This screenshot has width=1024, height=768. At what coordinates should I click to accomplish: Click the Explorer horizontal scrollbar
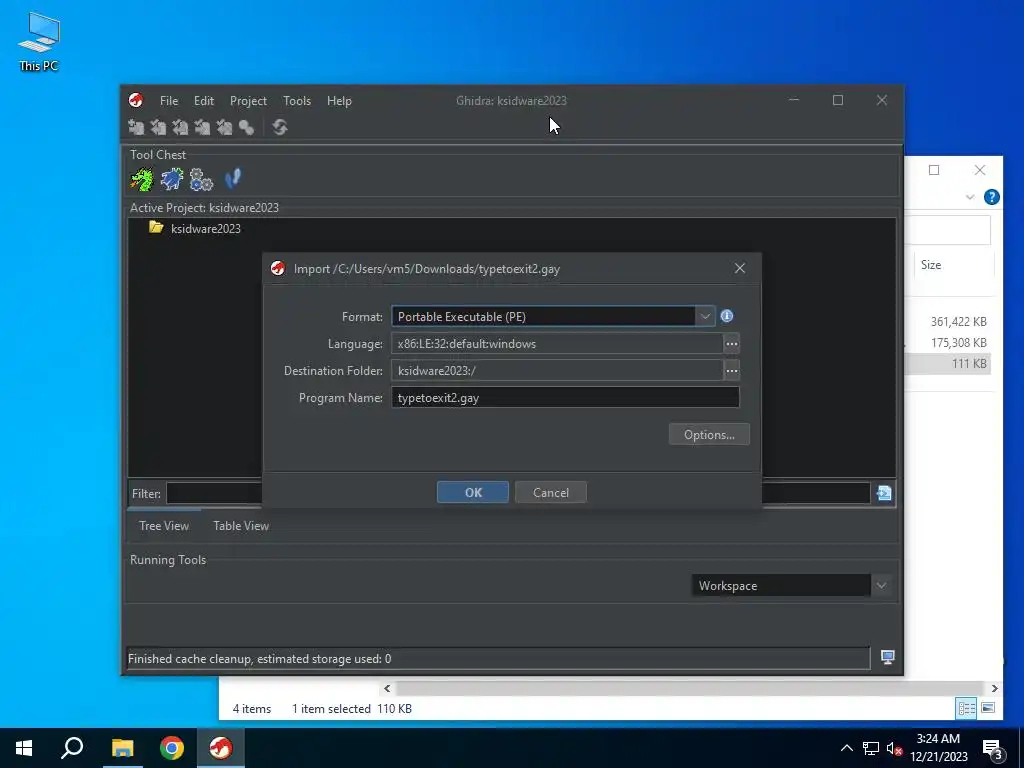(x=689, y=688)
